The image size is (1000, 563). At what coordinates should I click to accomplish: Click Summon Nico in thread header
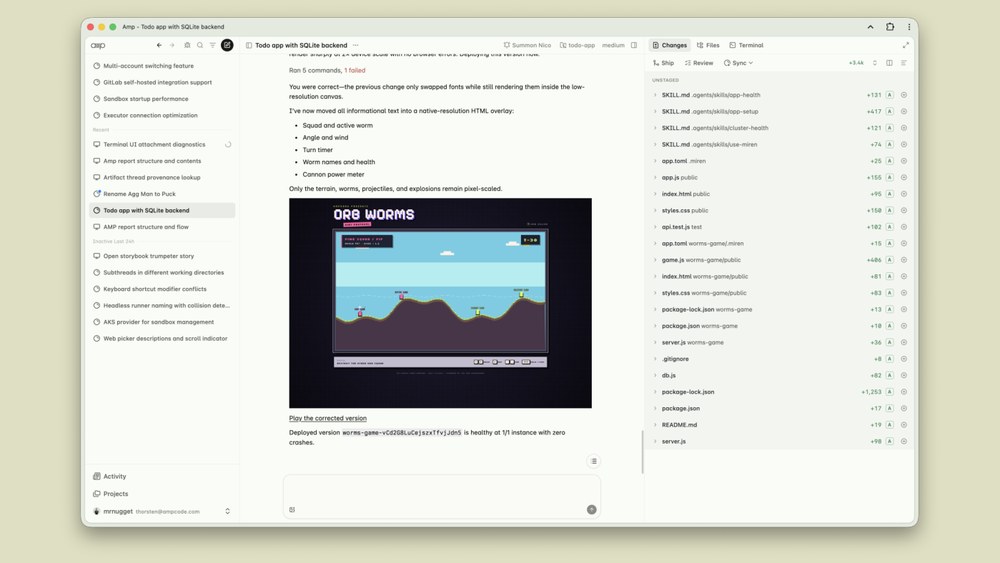527,45
